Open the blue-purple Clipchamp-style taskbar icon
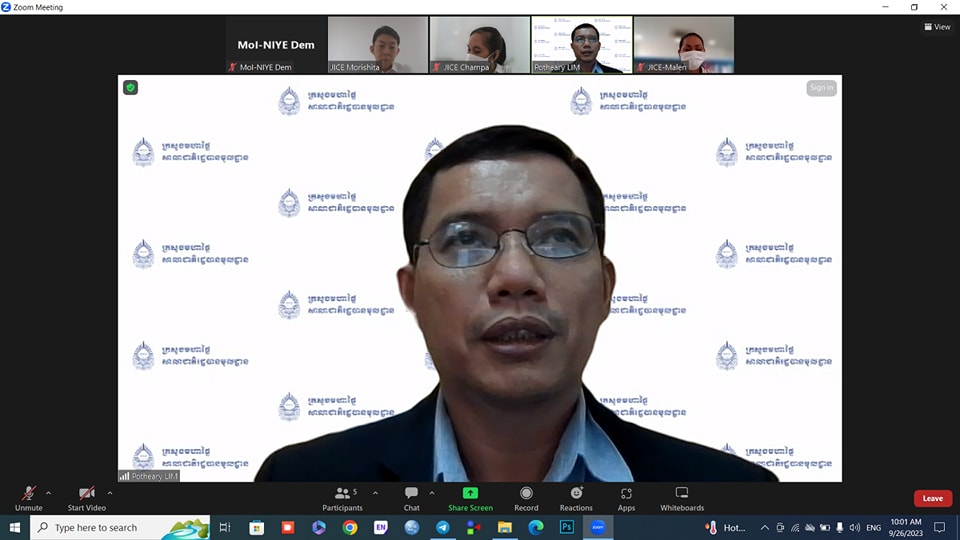 click(x=318, y=527)
